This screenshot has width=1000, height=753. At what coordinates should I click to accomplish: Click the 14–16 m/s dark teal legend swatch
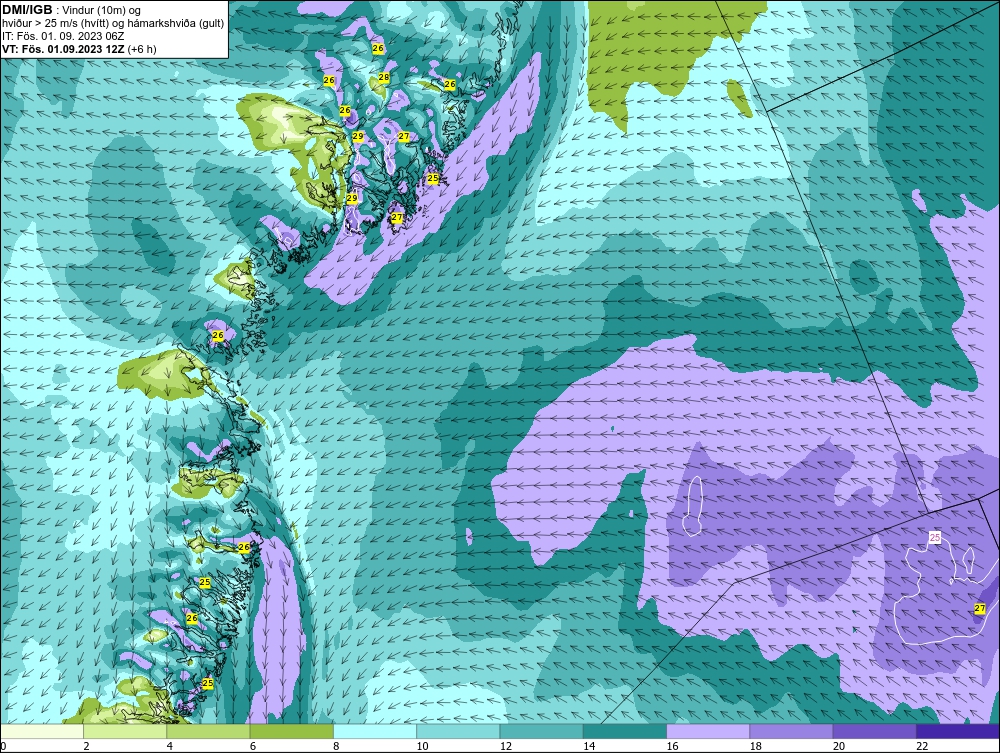(x=625, y=731)
